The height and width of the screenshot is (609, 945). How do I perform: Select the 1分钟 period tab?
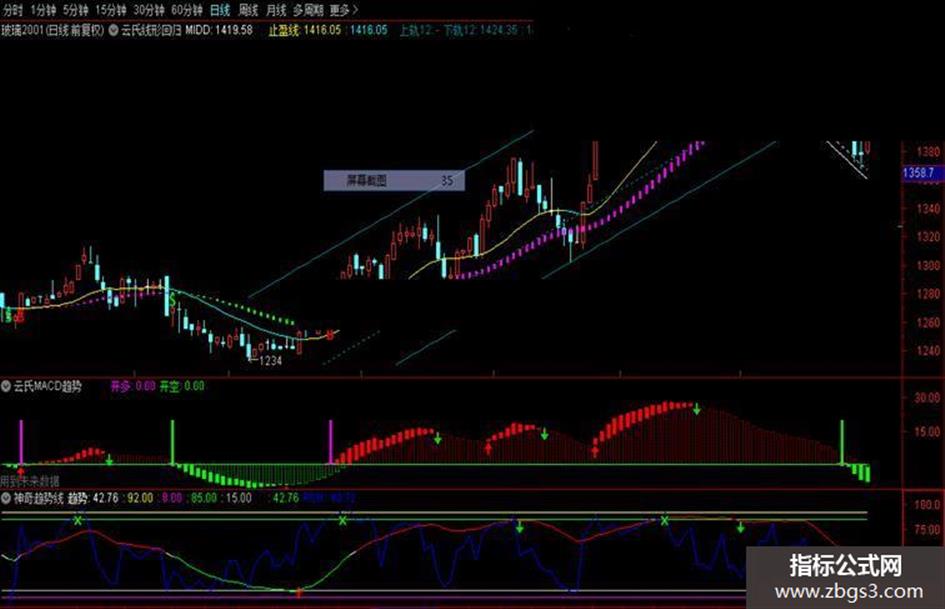coord(43,10)
